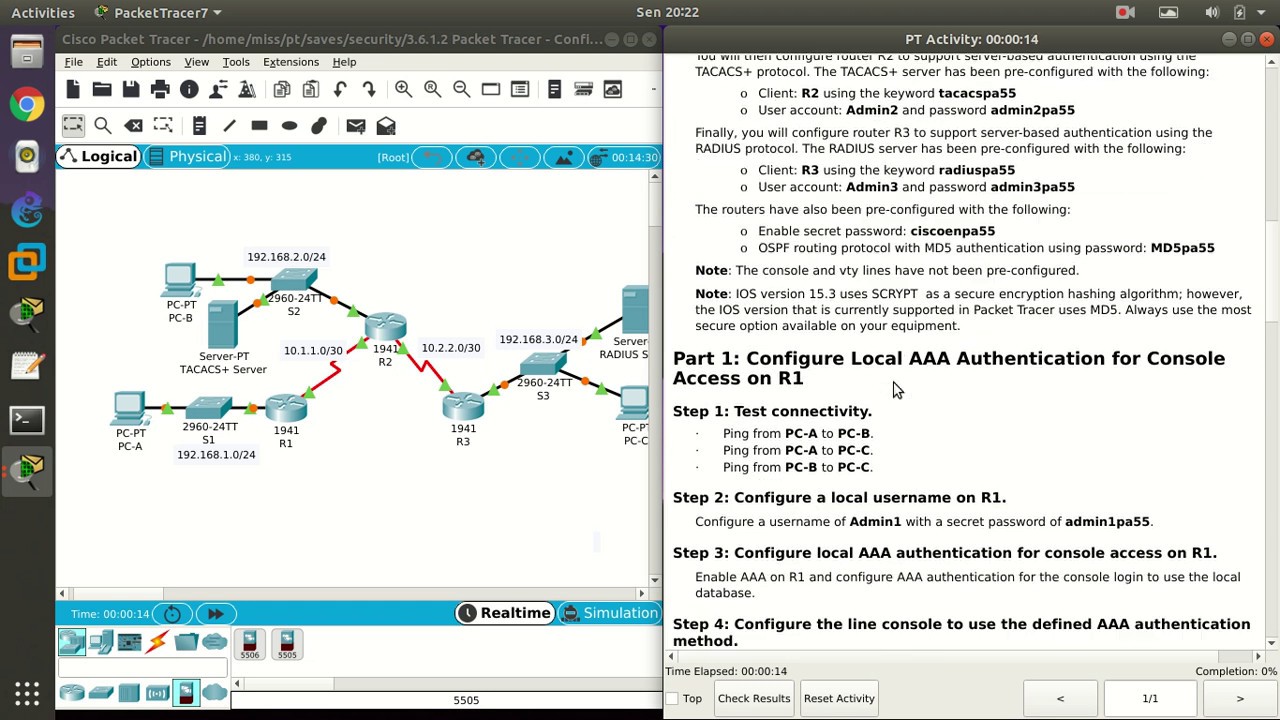This screenshot has width=1280, height=720.
Task: Select Routers subcategory icon
Action: pyautogui.click(x=72, y=692)
